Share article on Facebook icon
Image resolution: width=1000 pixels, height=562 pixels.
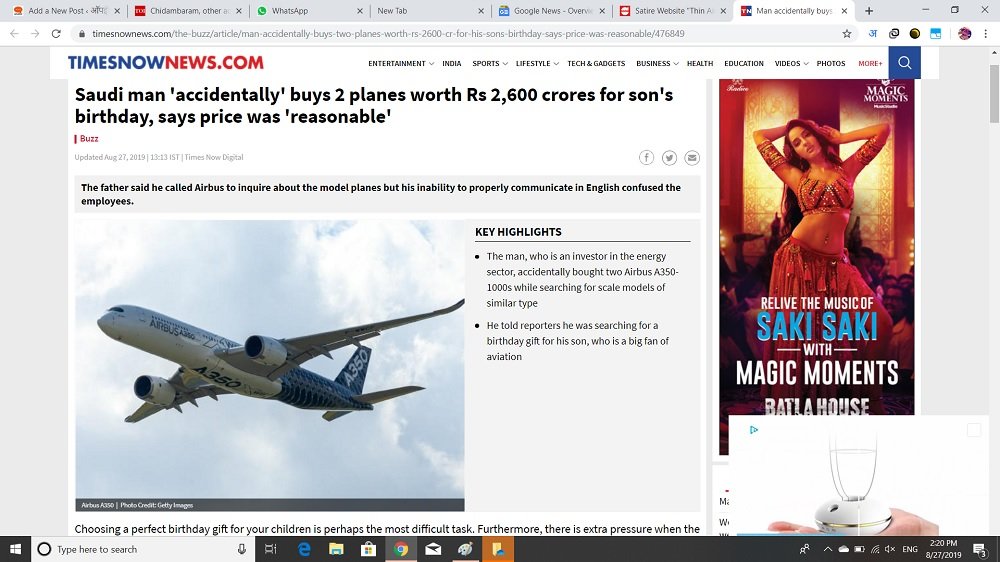(647, 158)
